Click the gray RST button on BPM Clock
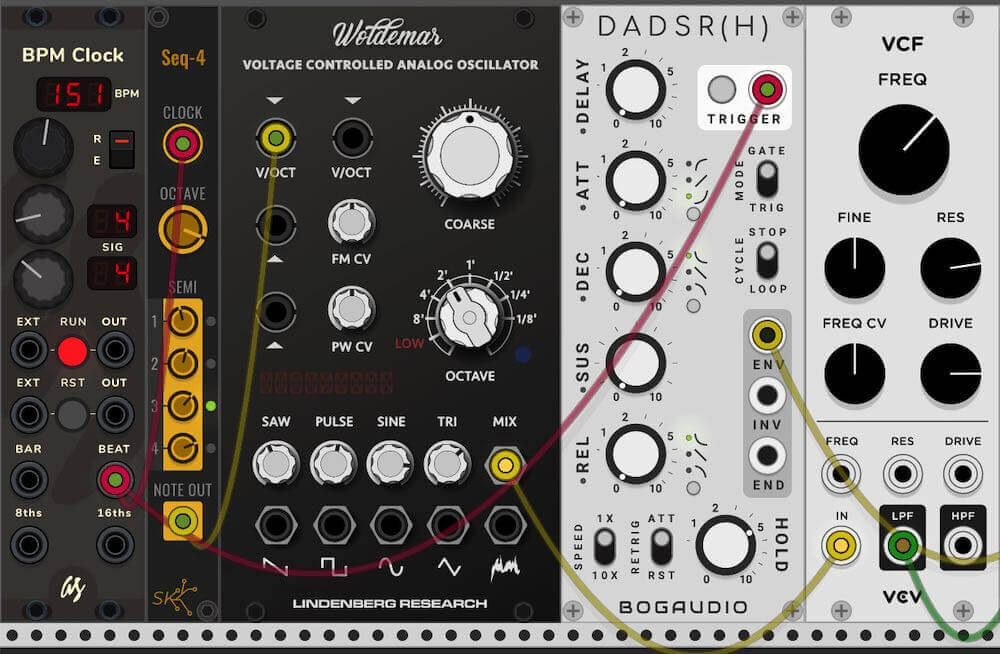Image resolution: width=1000 pixels, height=654 pixels. [72, 415]
